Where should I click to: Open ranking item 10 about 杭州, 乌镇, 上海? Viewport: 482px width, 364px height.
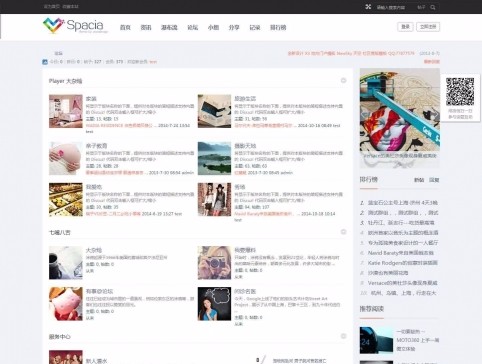[403, 293]
